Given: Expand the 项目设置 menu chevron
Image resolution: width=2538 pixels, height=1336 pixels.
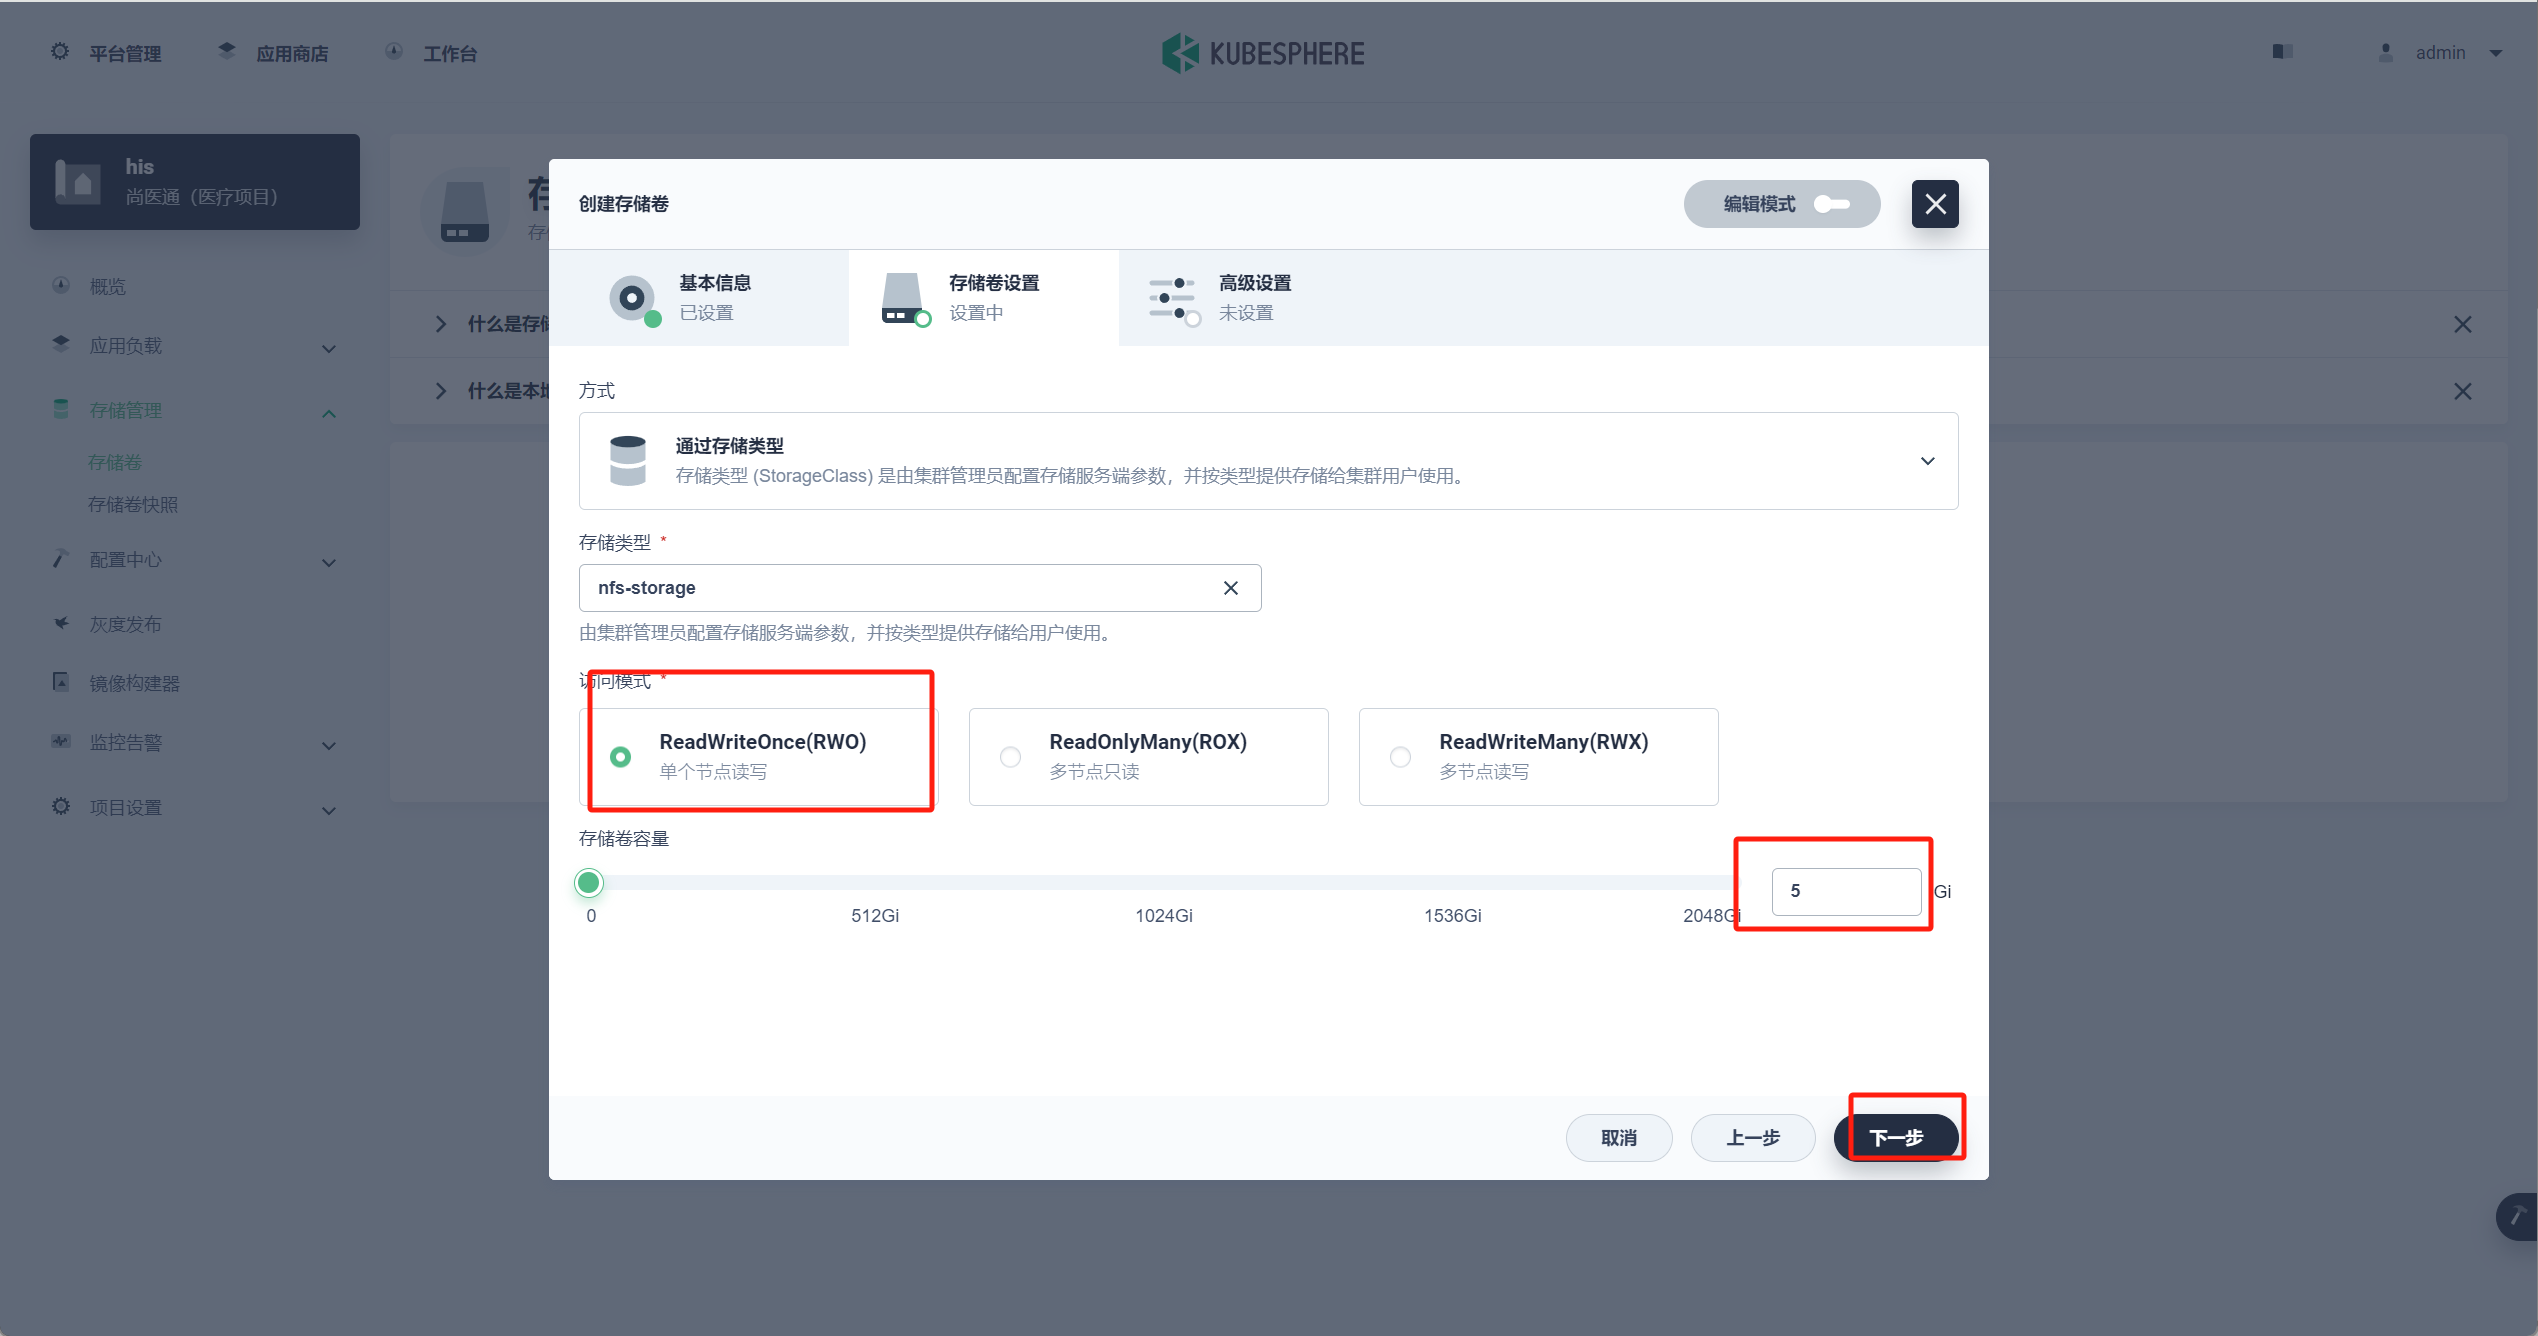Looking at the screenshot, I should pyautogui.click(x=329, y=811).
